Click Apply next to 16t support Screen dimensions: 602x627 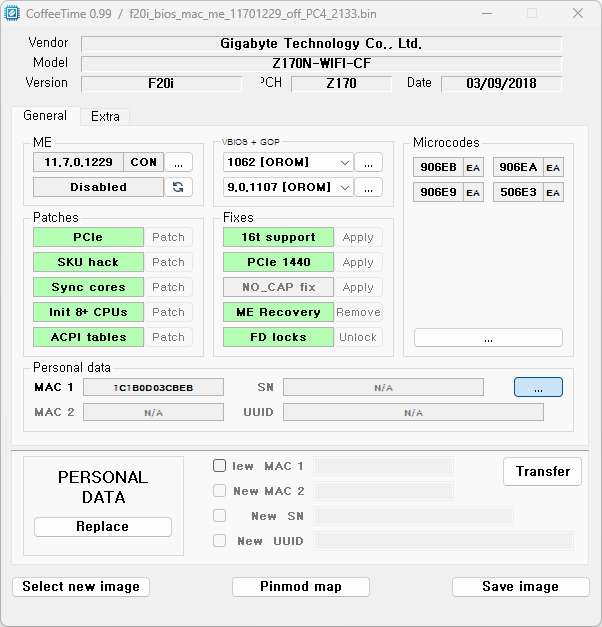(x=358, y=237)
